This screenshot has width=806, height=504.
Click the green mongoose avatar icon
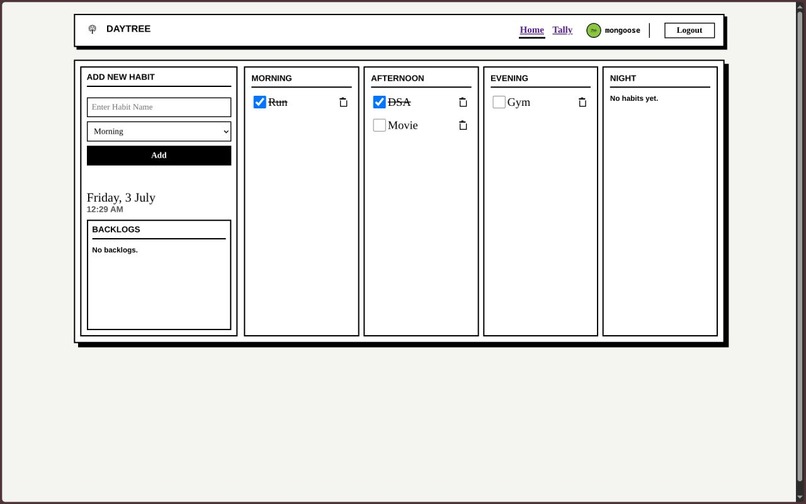point(594,30)
